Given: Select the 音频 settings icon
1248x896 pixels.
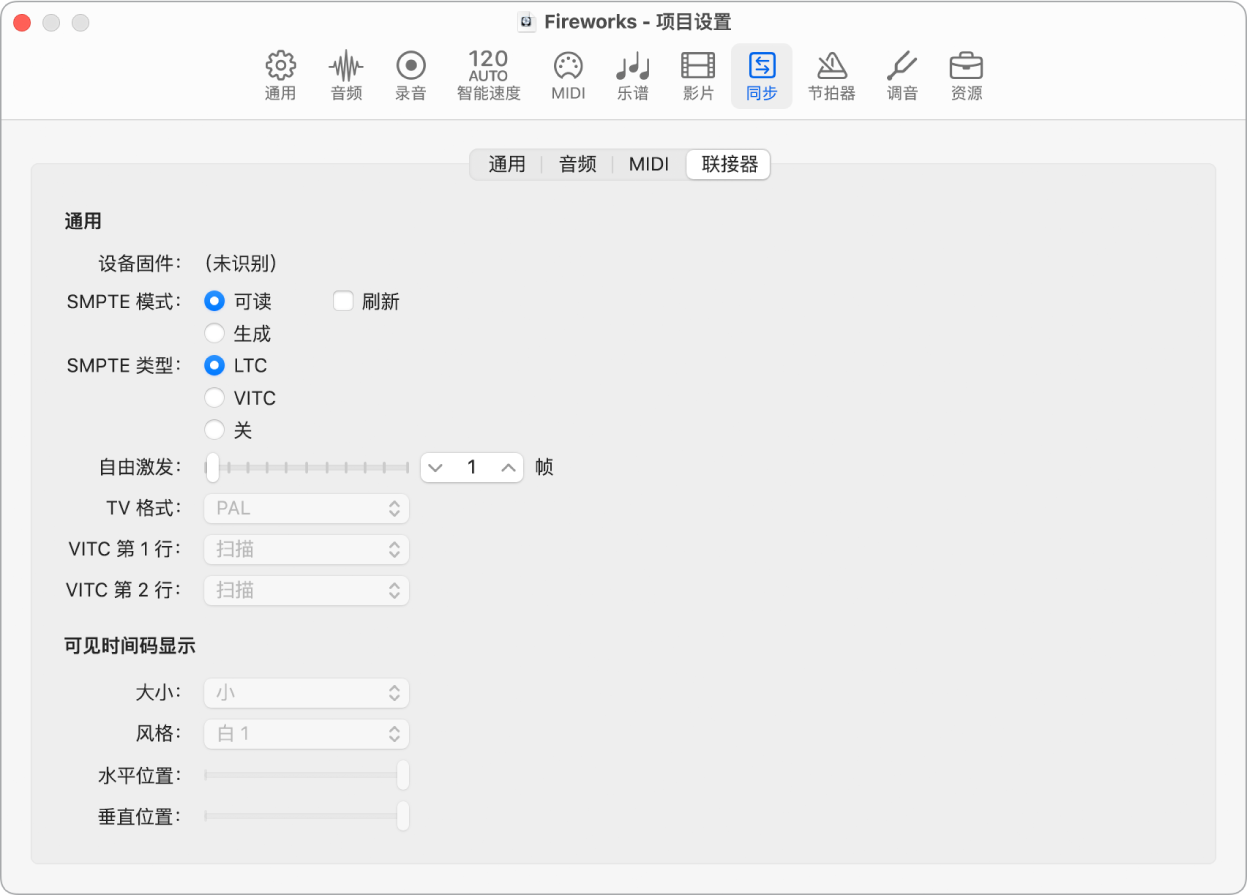Looking at the screenshot, I should (345, 75).
